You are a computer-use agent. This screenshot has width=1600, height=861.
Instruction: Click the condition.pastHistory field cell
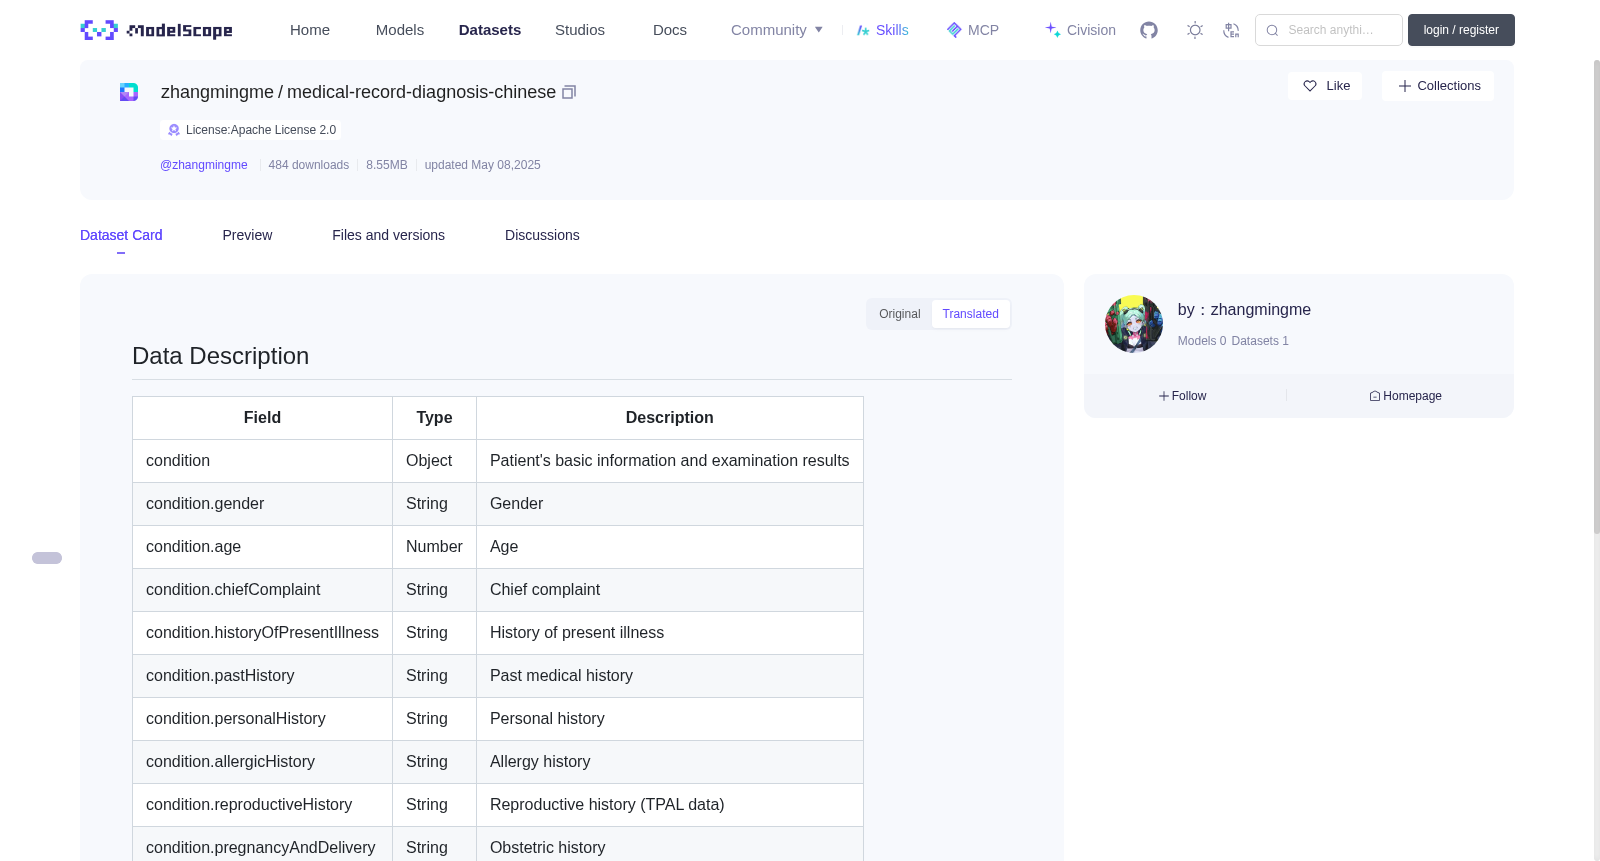[x=262, y=676]
